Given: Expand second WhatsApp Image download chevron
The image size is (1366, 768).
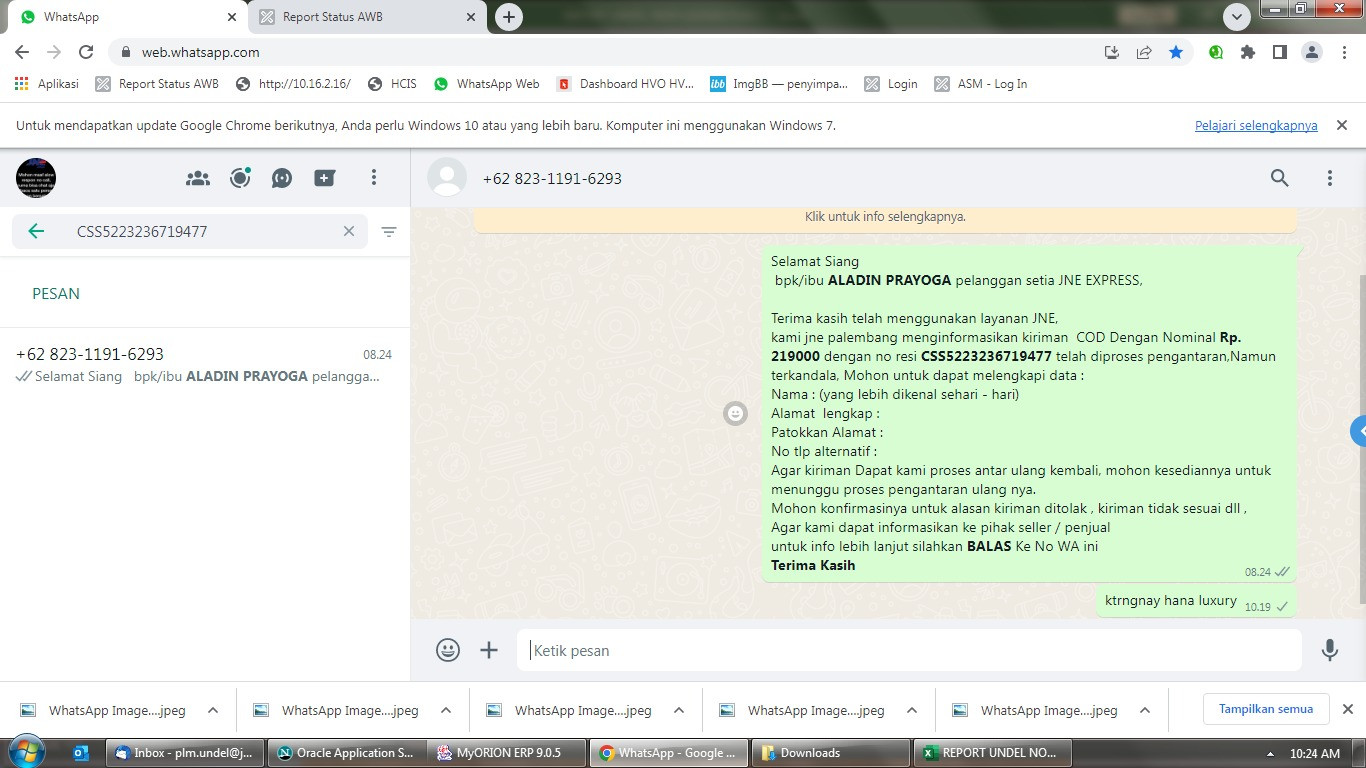Looking at the screenshot, I should 446,710.
